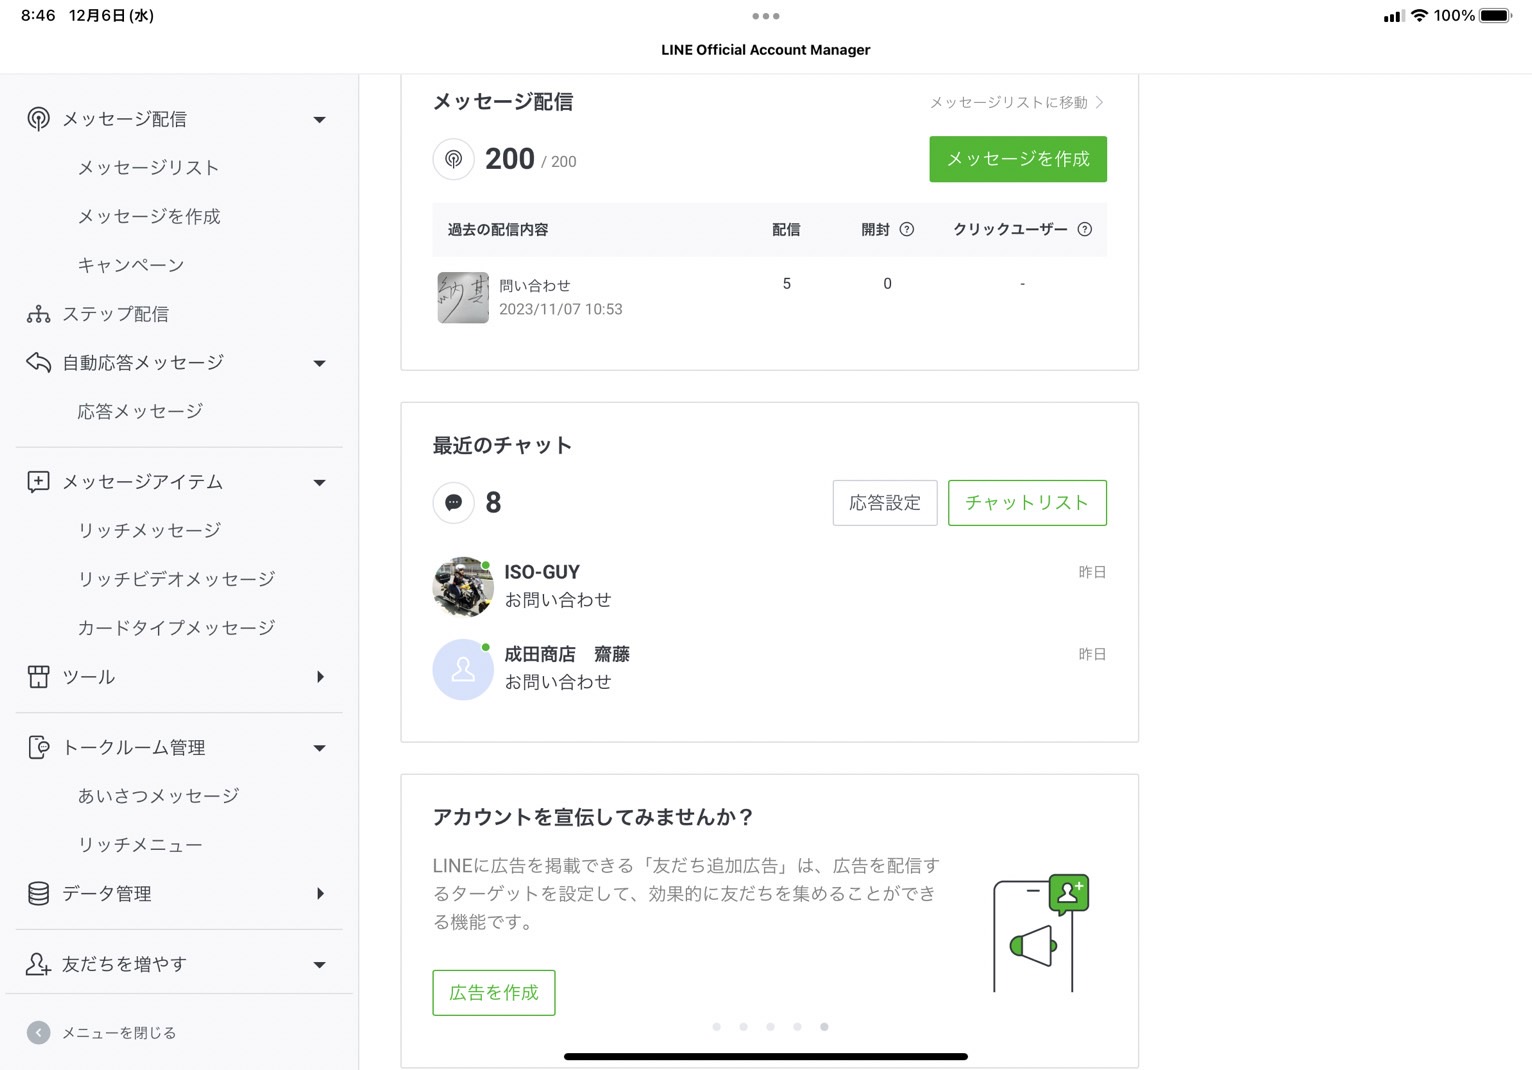Collapse the 友だちを増やす section arrow

319,965
